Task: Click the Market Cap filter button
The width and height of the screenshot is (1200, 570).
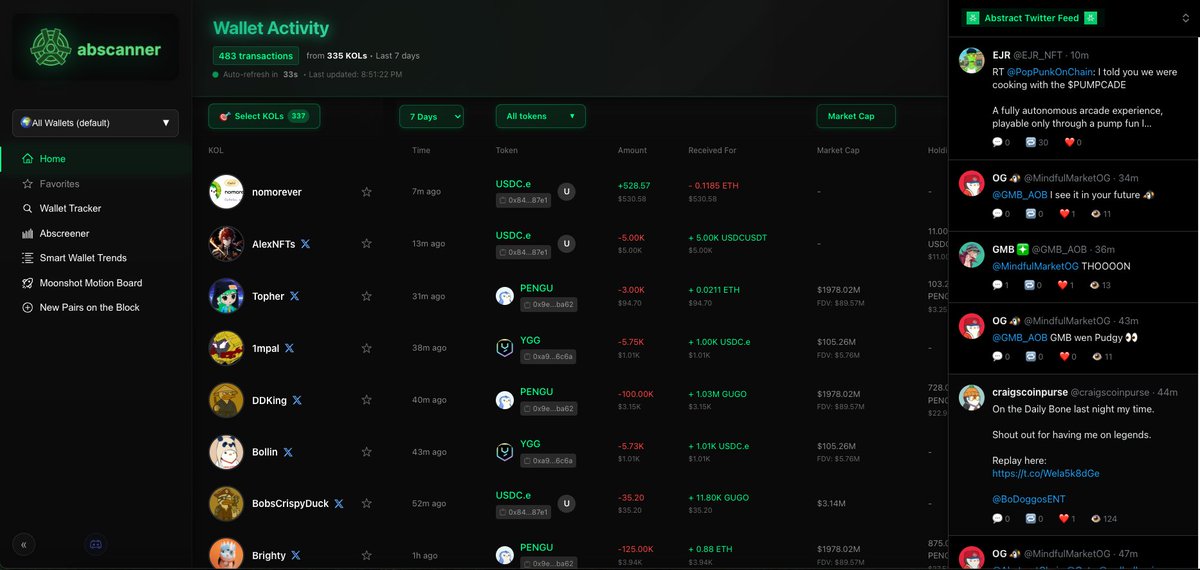Action: [x=856, y=116]
